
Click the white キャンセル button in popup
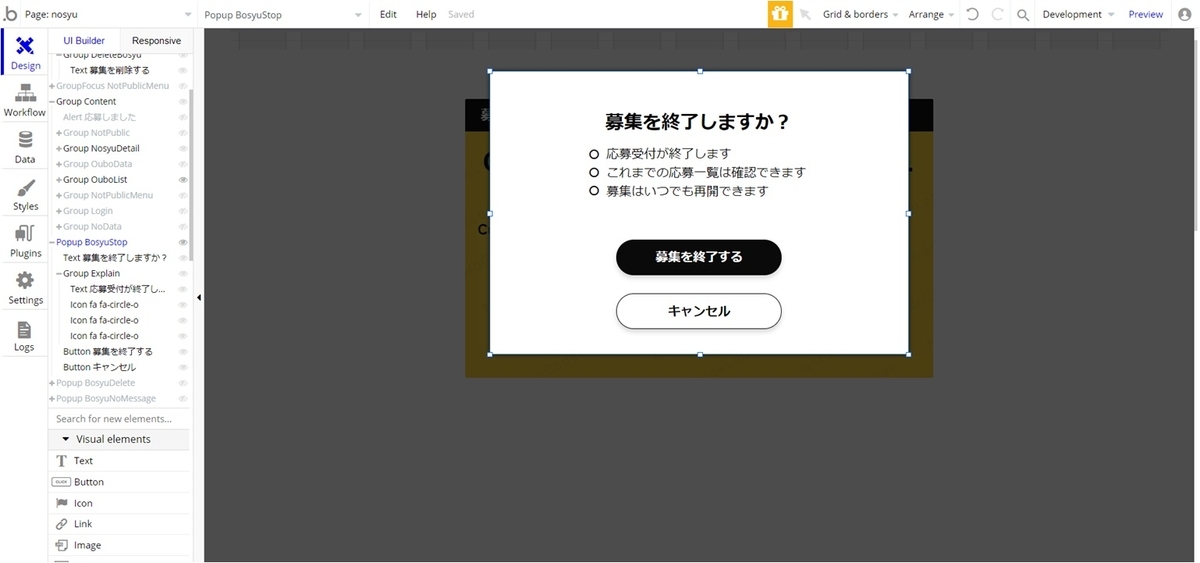click(698, 311)
